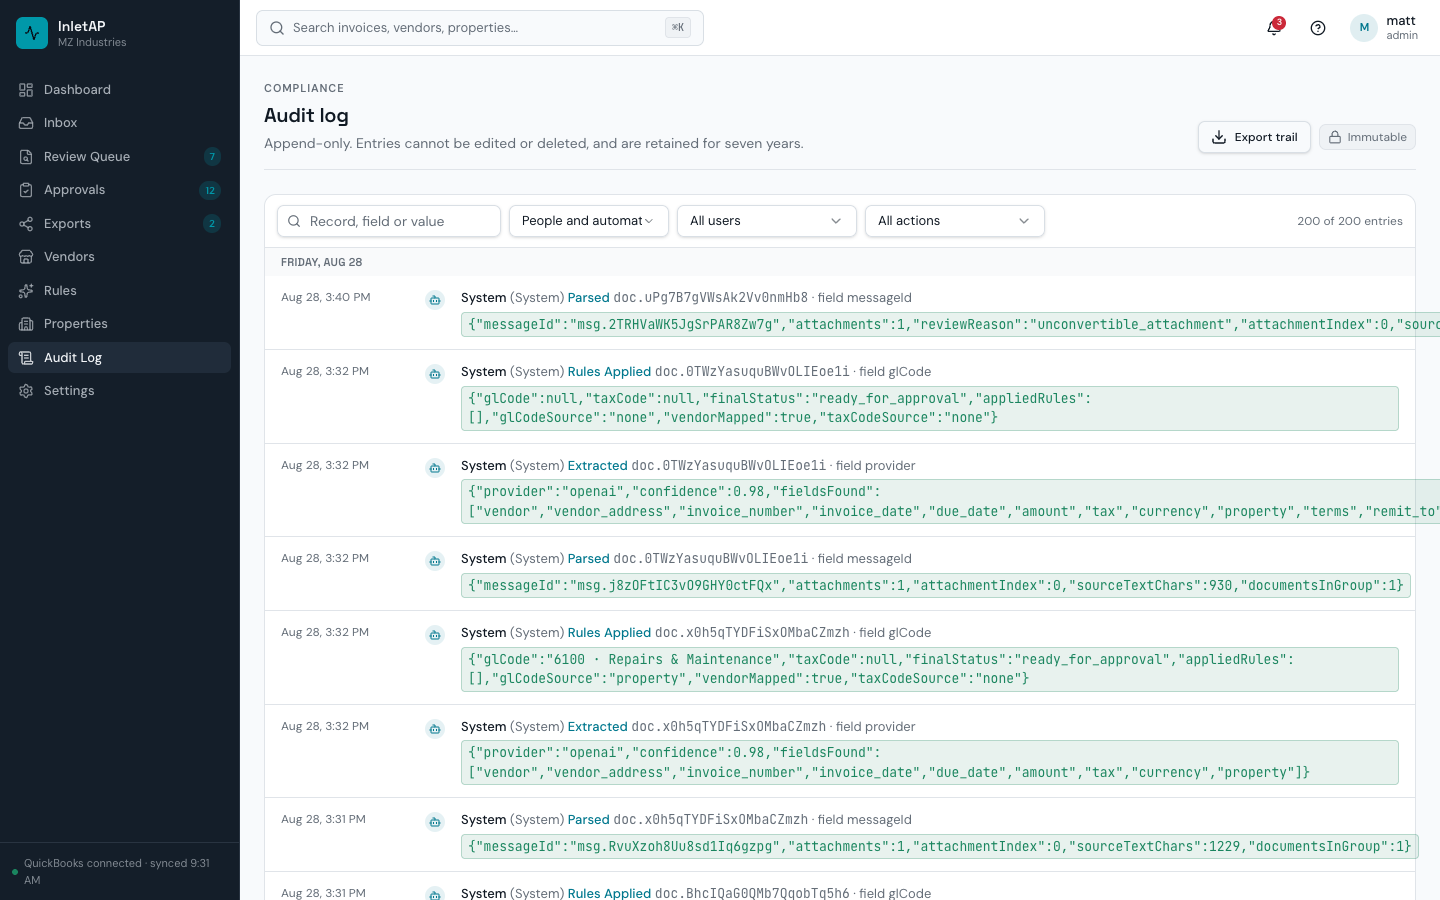Click bot icon on Aug 28, 3:31 PM Parsed entry
This screenshot has height=900, width=1440.
pos(435,822)
